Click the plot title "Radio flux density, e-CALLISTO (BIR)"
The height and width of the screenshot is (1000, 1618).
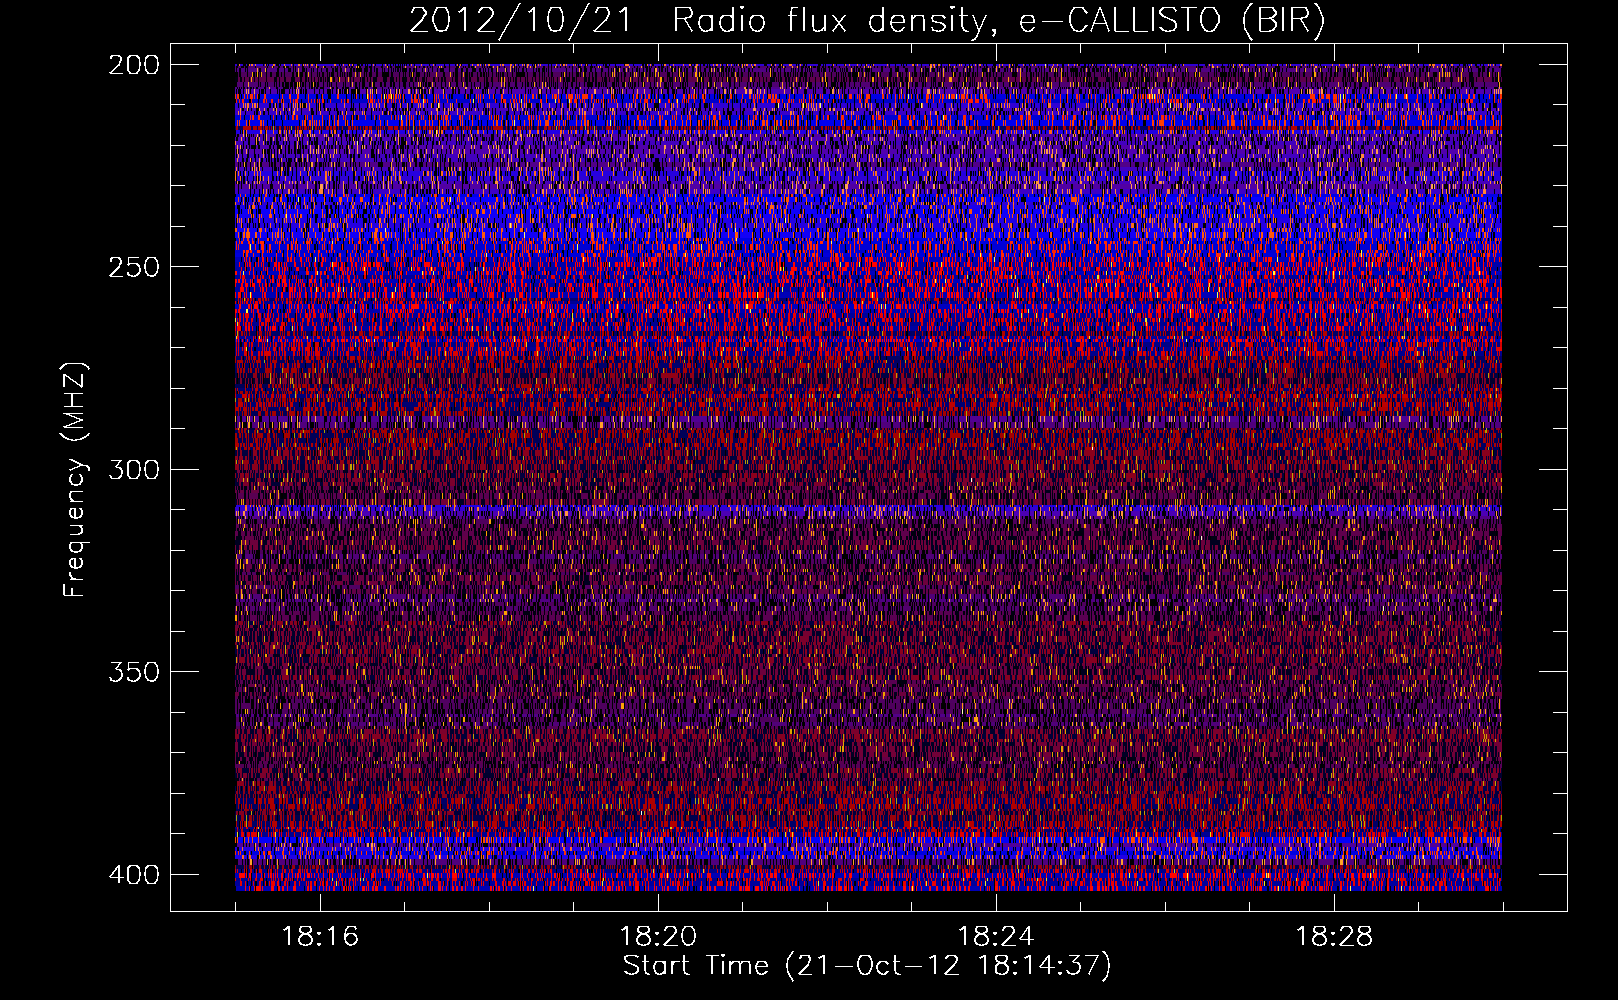[x=998, y=21]
